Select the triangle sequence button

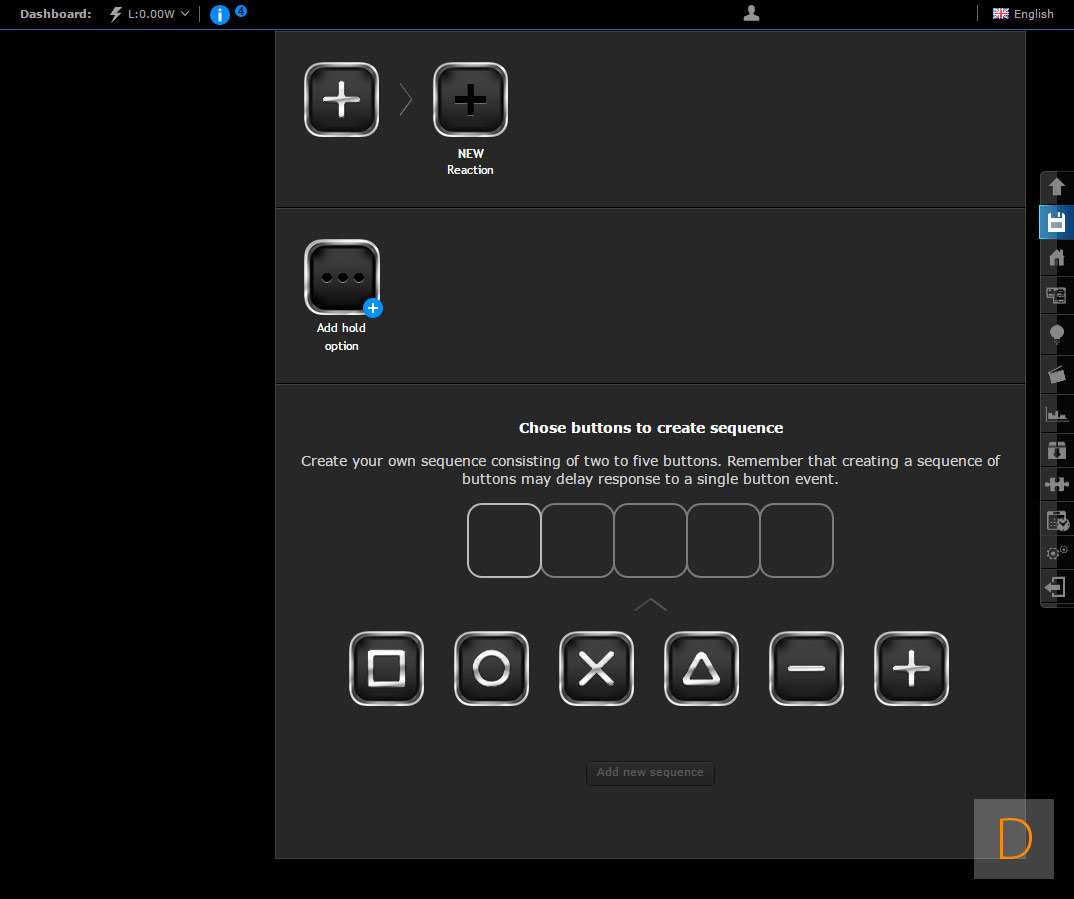(701, 669)
